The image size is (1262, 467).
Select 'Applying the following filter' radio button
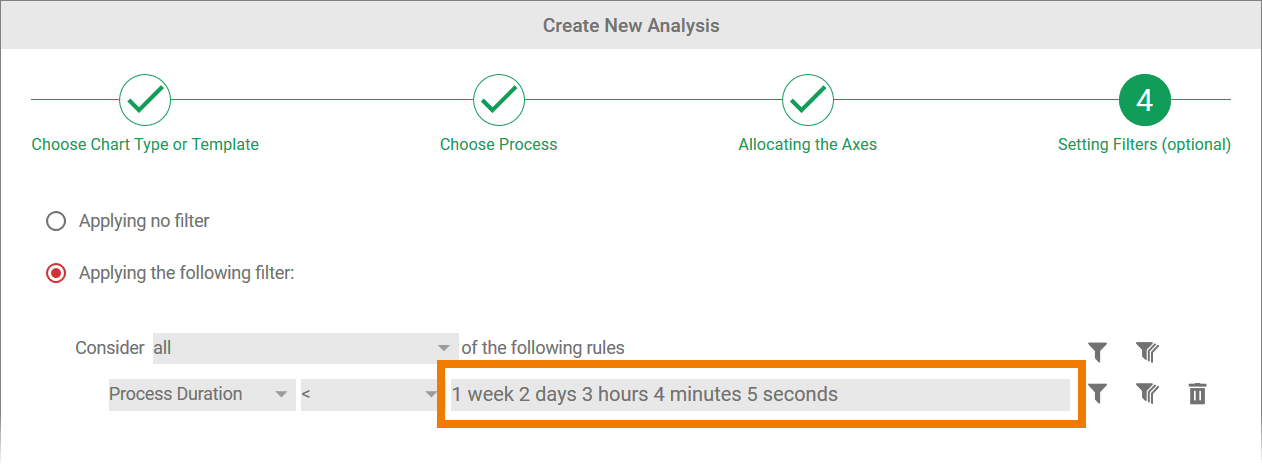(x=56, y=273)
